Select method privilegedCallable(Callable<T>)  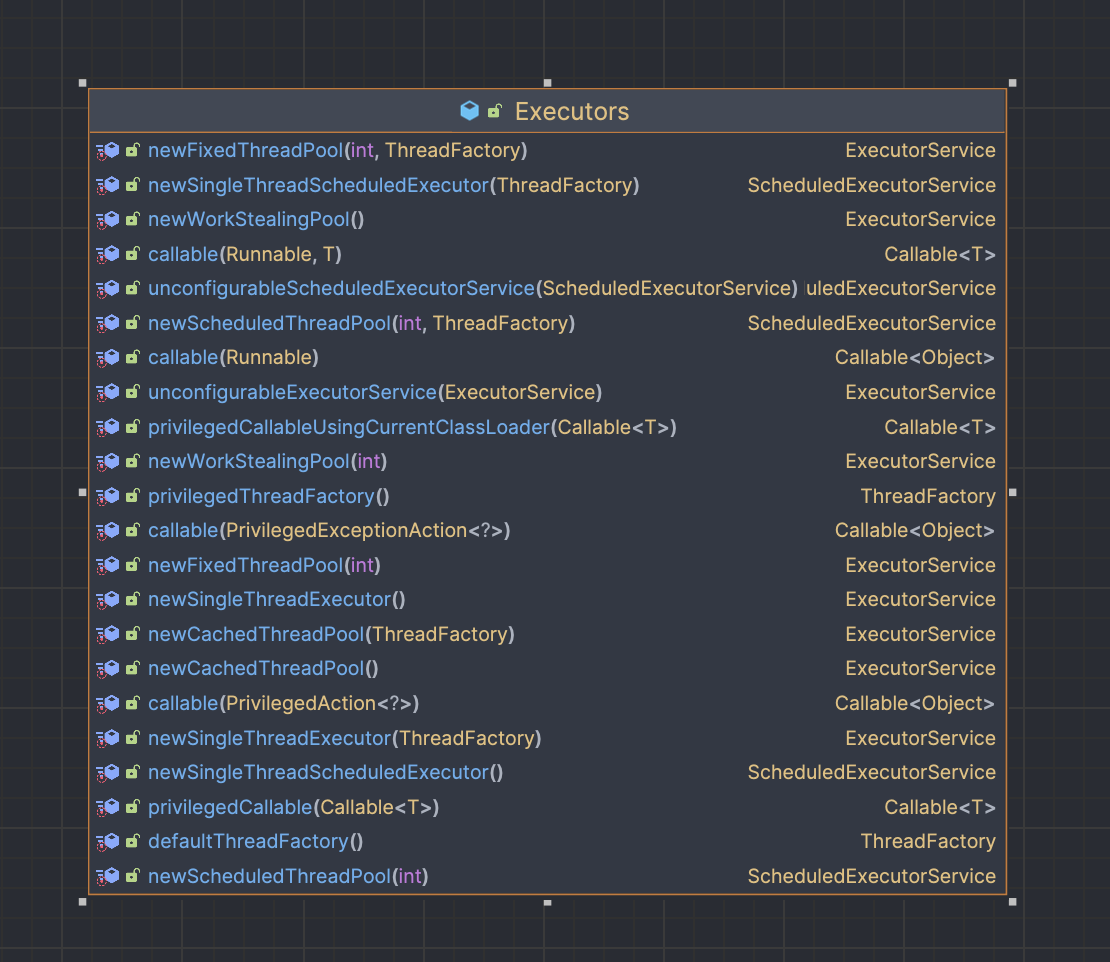tap(294, 807)
